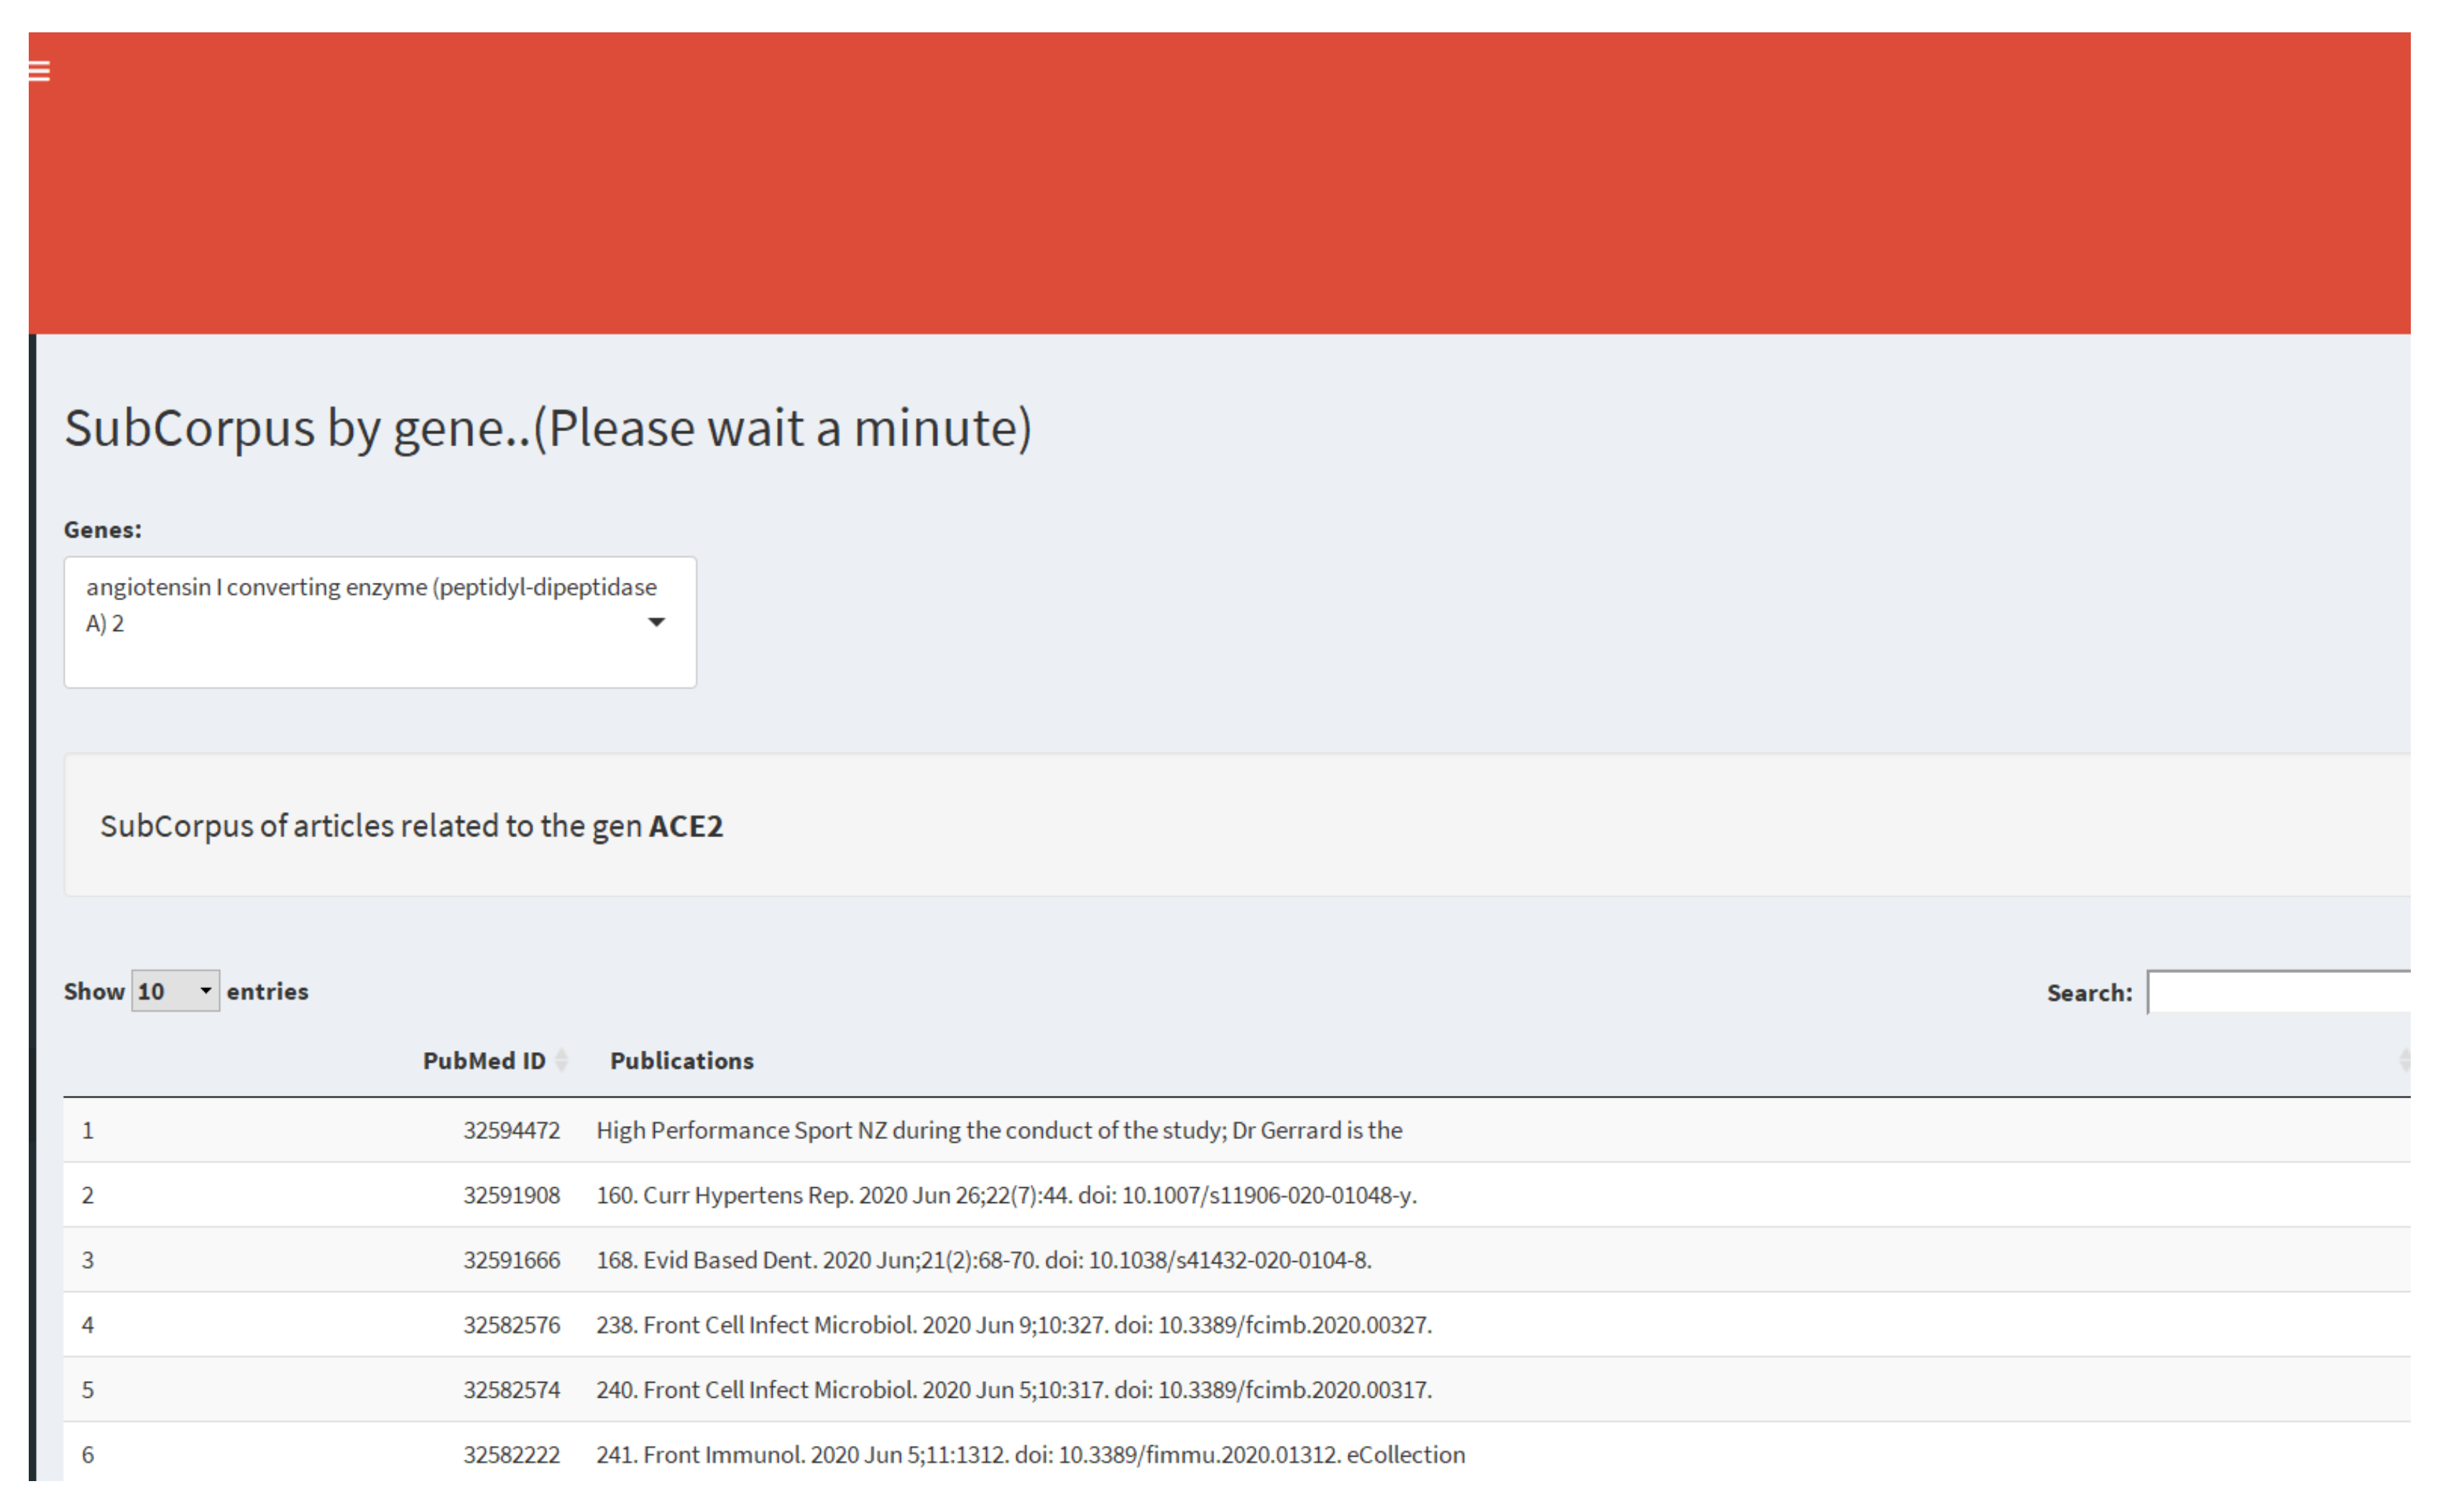Click the Evid Based Dent publication row
This screenshot has height=1512, width=2441.
[x=983, y=1260]
